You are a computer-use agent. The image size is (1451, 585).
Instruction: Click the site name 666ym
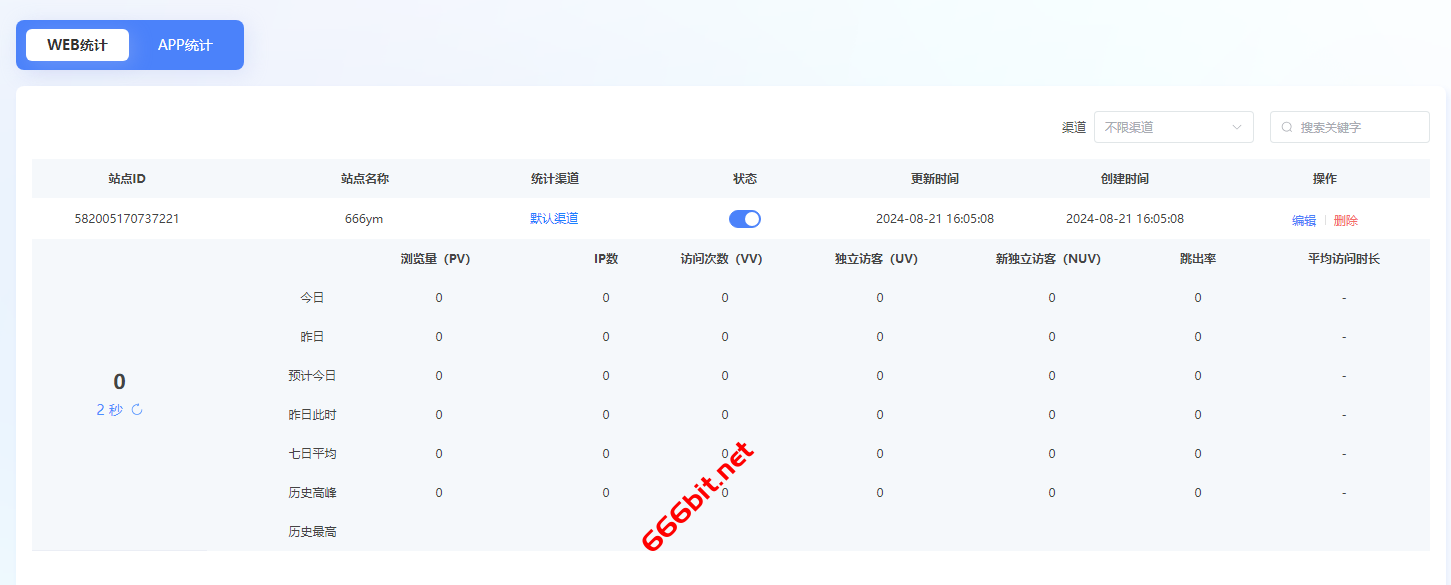(364, 219)
